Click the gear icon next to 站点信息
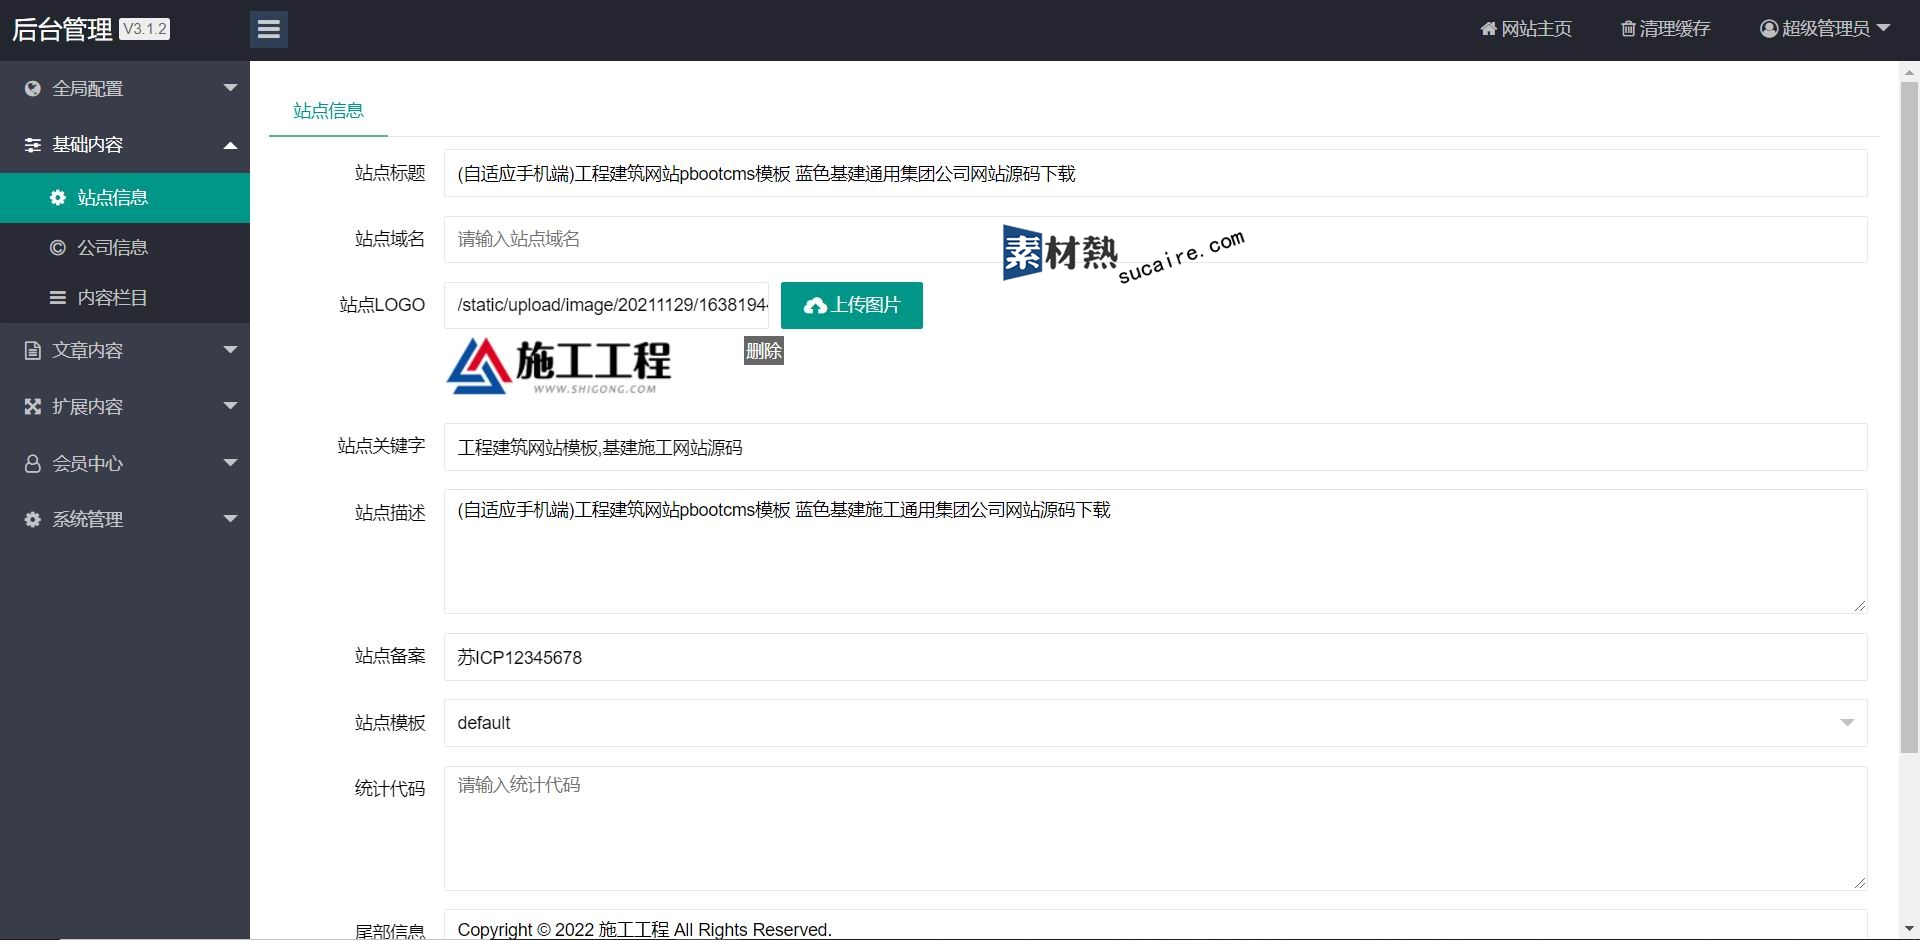The image size is (1920, 940). click(58, 198)
